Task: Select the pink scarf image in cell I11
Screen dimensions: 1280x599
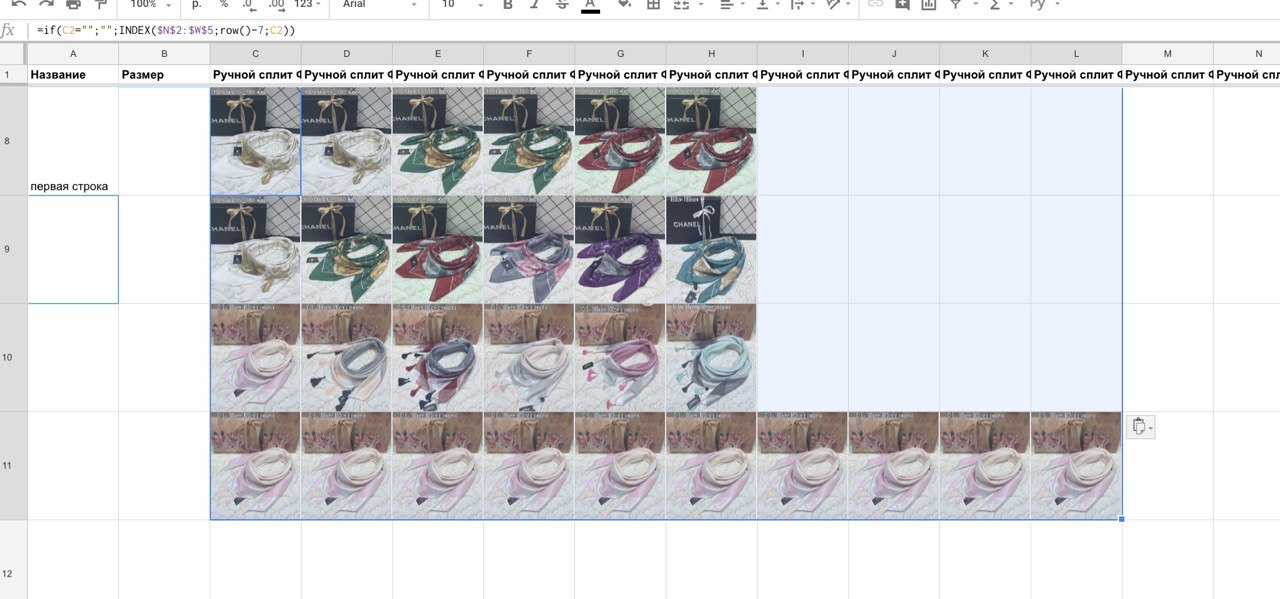Action: coord(803,465)
